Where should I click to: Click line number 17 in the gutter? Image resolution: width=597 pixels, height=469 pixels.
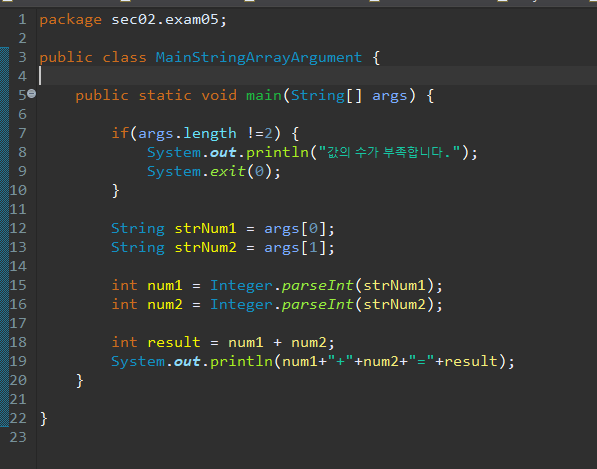[x=18, y=324]
